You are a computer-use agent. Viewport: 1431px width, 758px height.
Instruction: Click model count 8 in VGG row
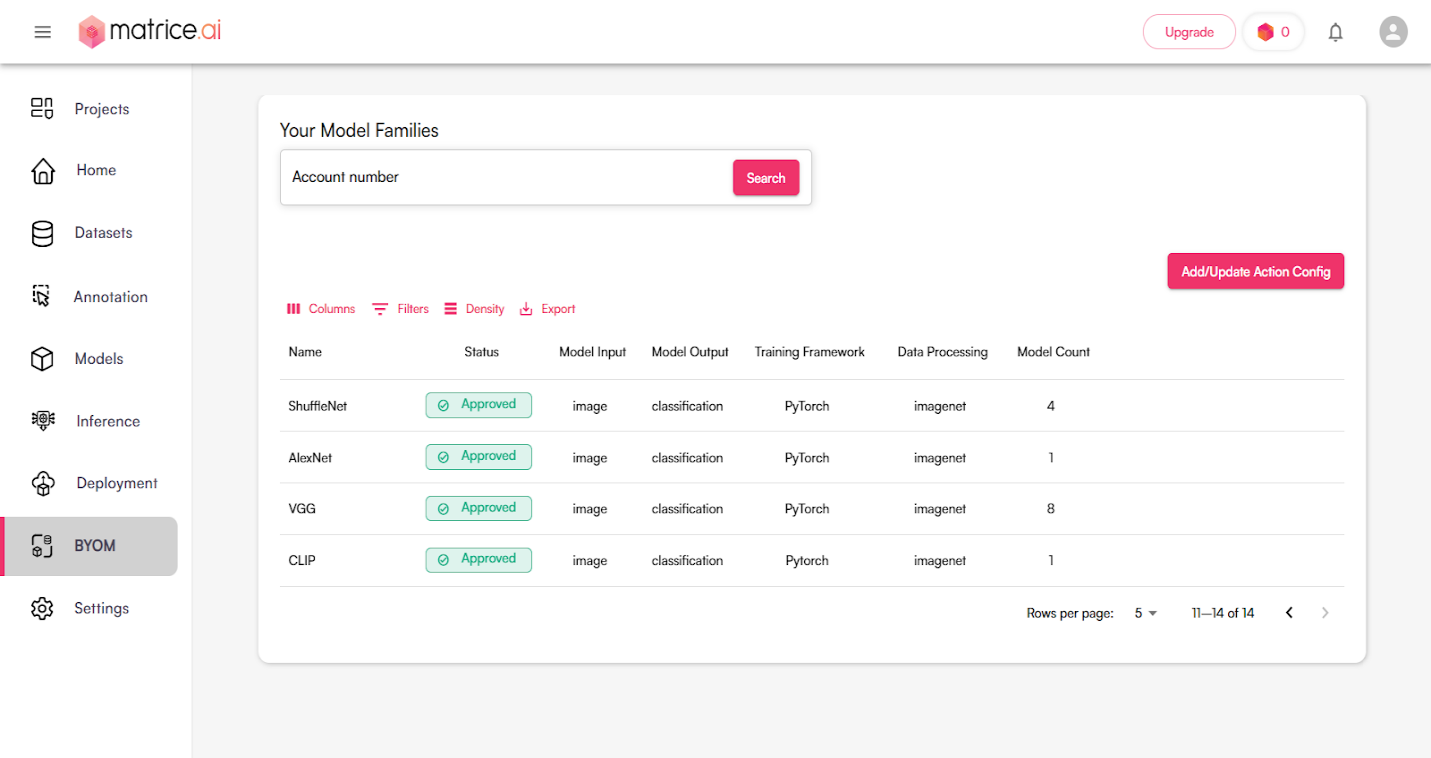coord(1051,509)
